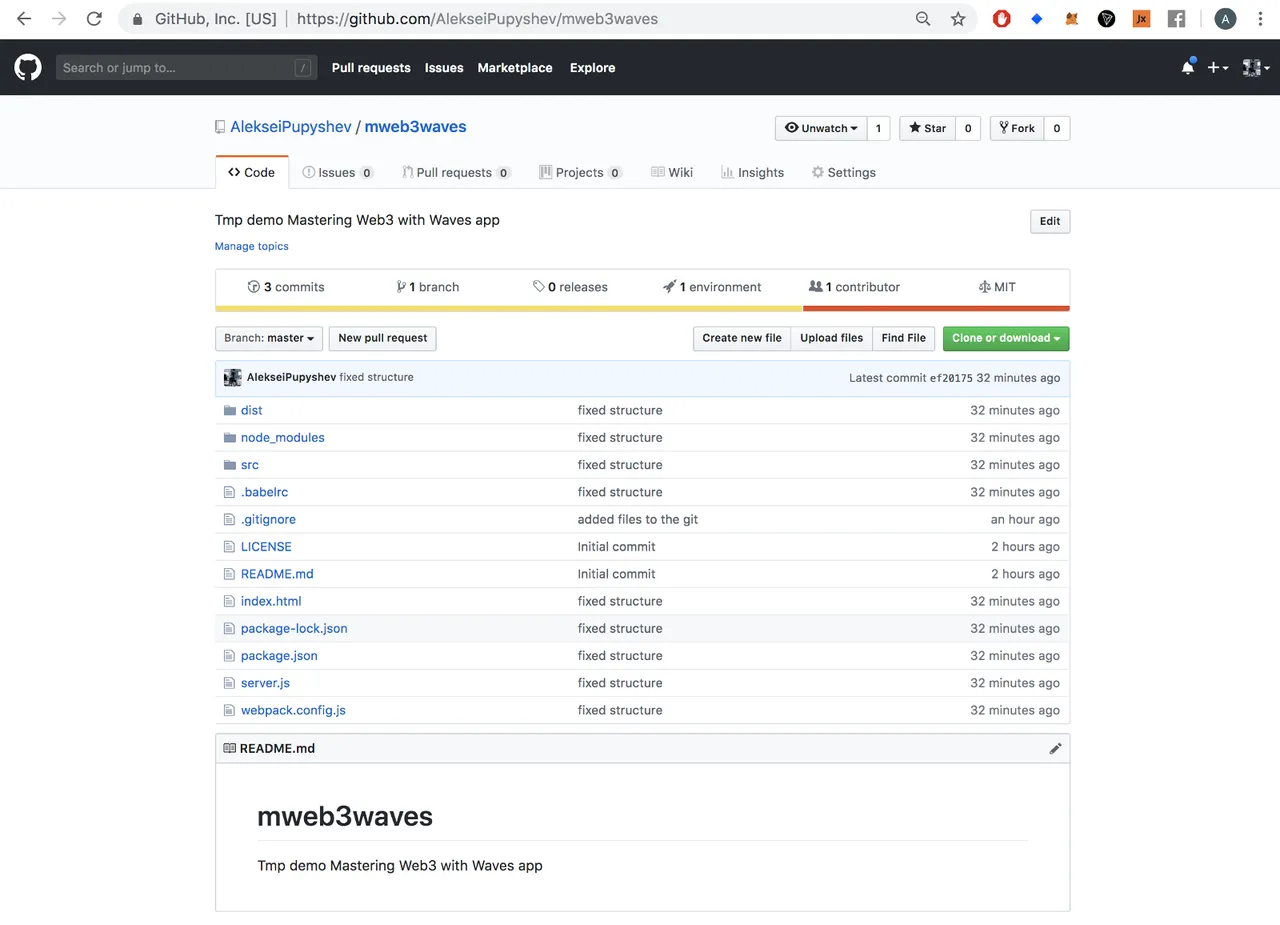Toggle the Unwatch repository button
Screen dimensions: 1280x925
821,128
